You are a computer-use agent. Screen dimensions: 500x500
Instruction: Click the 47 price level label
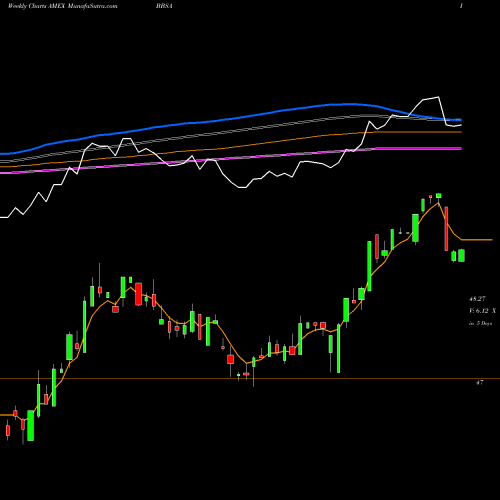coord(479,383)
